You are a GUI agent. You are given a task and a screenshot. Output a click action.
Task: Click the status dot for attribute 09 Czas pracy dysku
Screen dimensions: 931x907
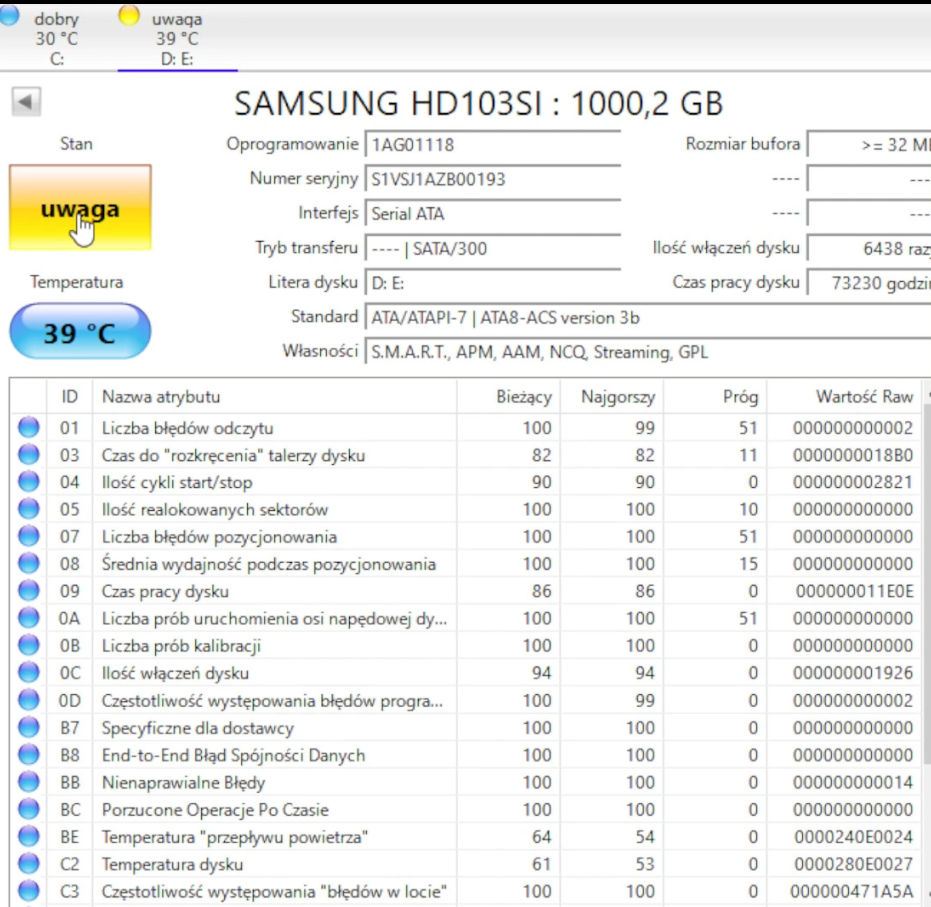(28, 591)
